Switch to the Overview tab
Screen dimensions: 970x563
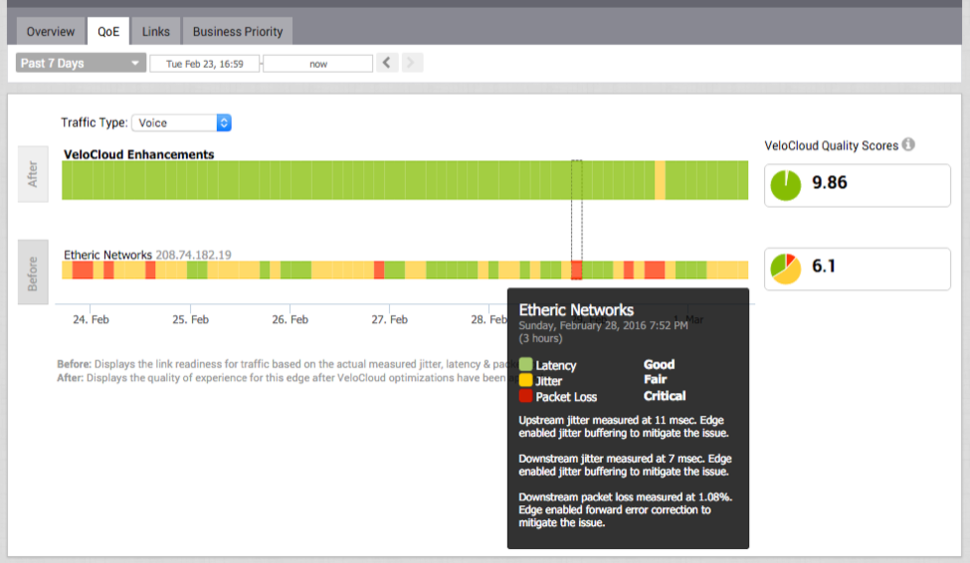coord(50,32)
